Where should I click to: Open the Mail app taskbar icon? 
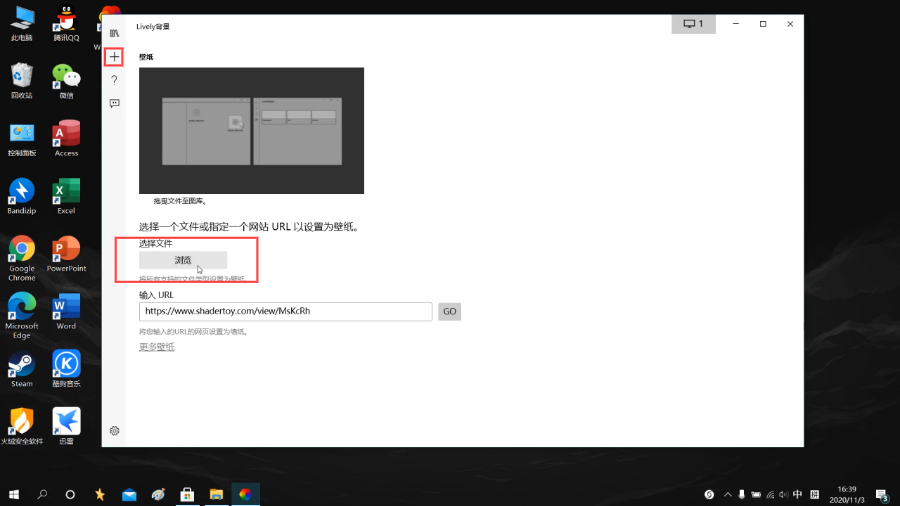click(129, 495)
